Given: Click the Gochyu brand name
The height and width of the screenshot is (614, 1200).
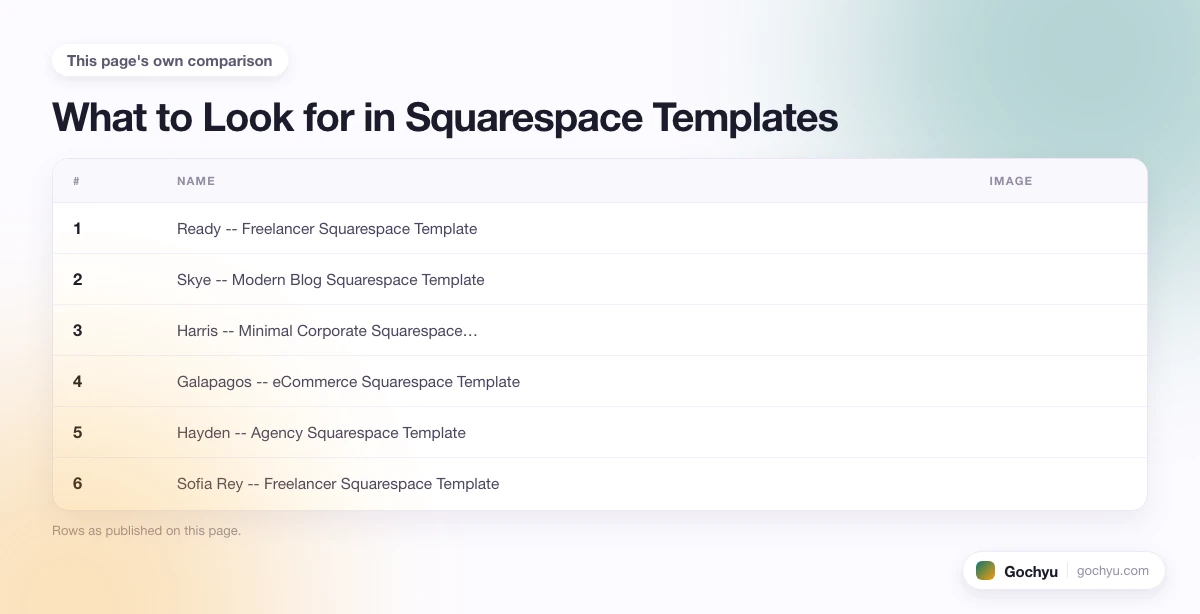Looking at the screenshot, I should click(1031, 572).
